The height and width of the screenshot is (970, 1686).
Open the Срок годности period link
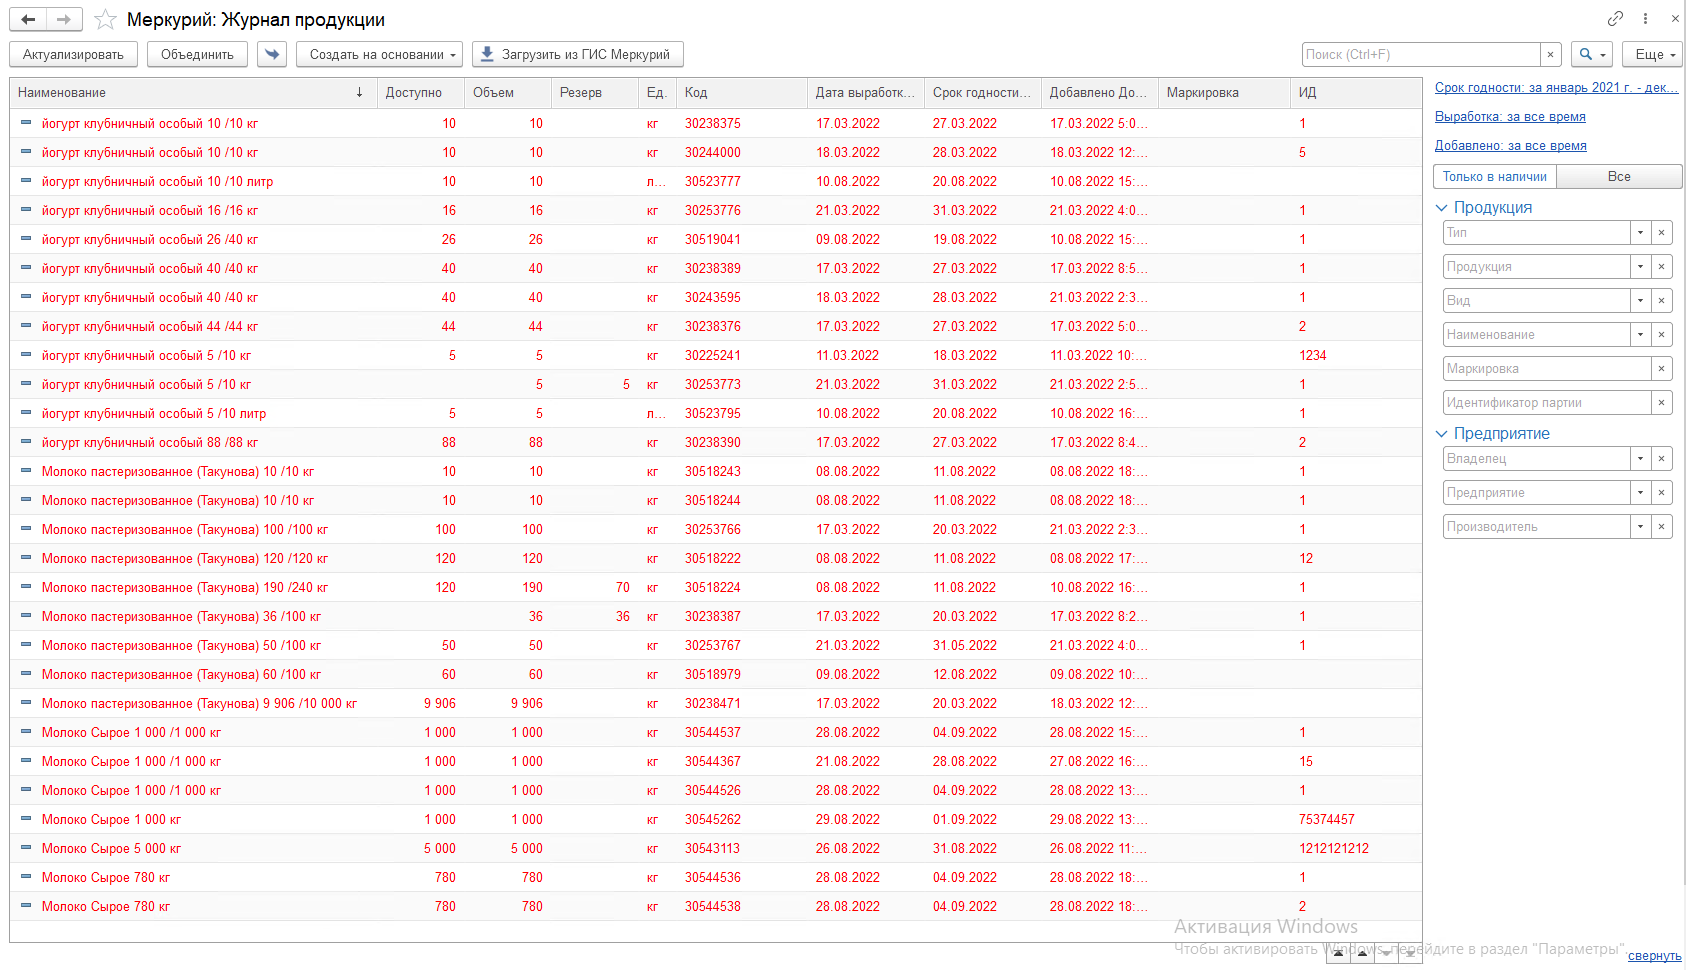(1556, 88)
